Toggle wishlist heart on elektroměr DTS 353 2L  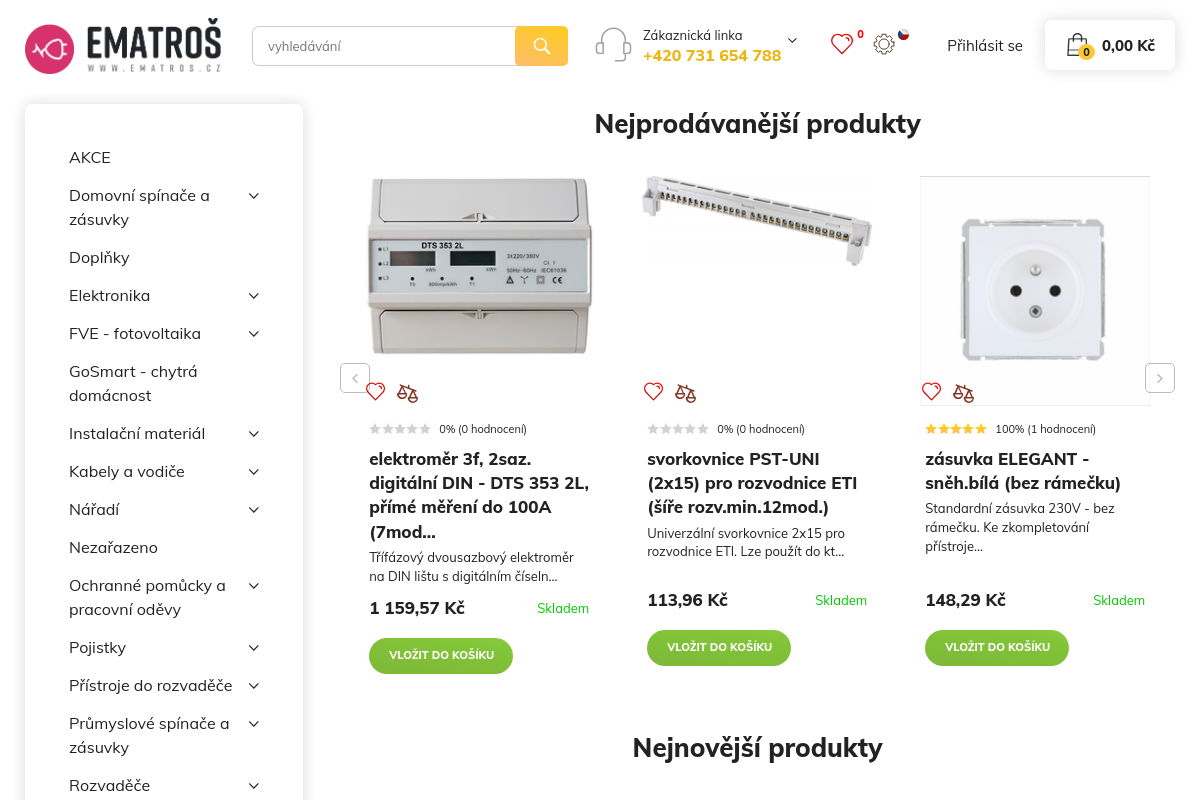tap(376, 392)
